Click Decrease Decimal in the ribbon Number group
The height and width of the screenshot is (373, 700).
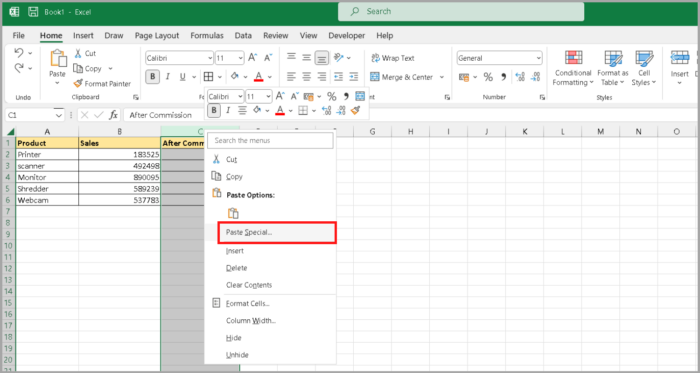pyautogui.click(x=535, y=77)
